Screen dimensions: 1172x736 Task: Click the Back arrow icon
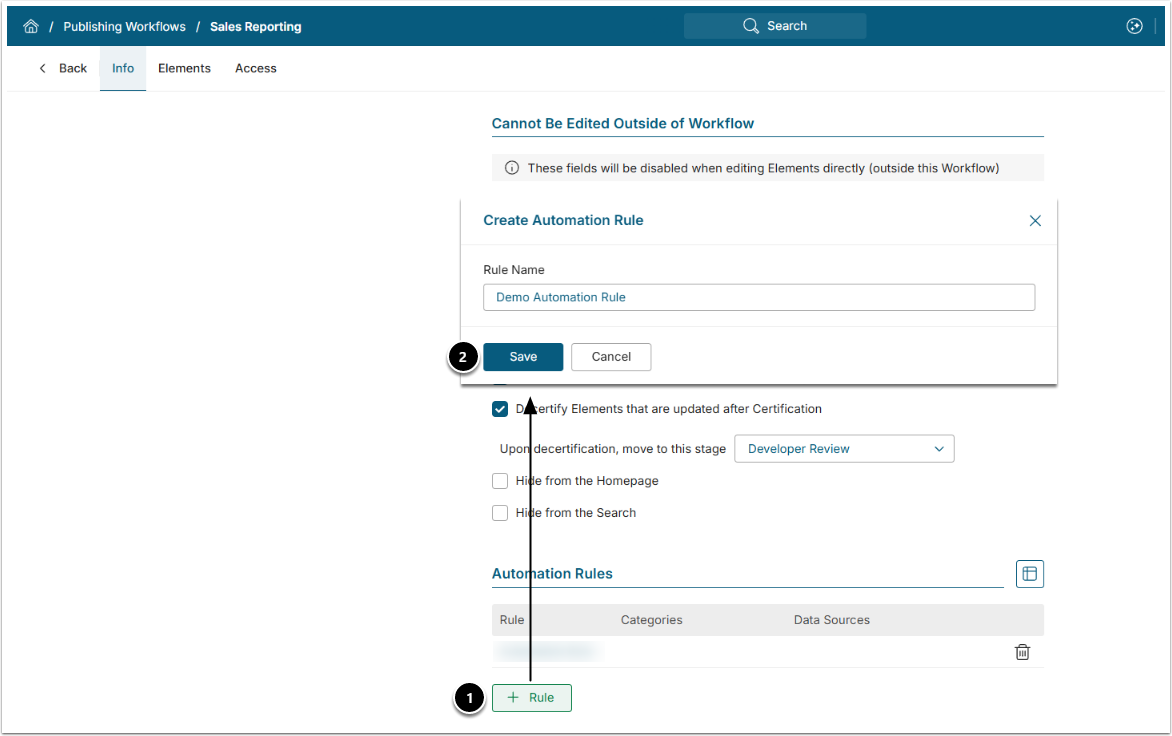pyautogui.click(x=43, y=69)
